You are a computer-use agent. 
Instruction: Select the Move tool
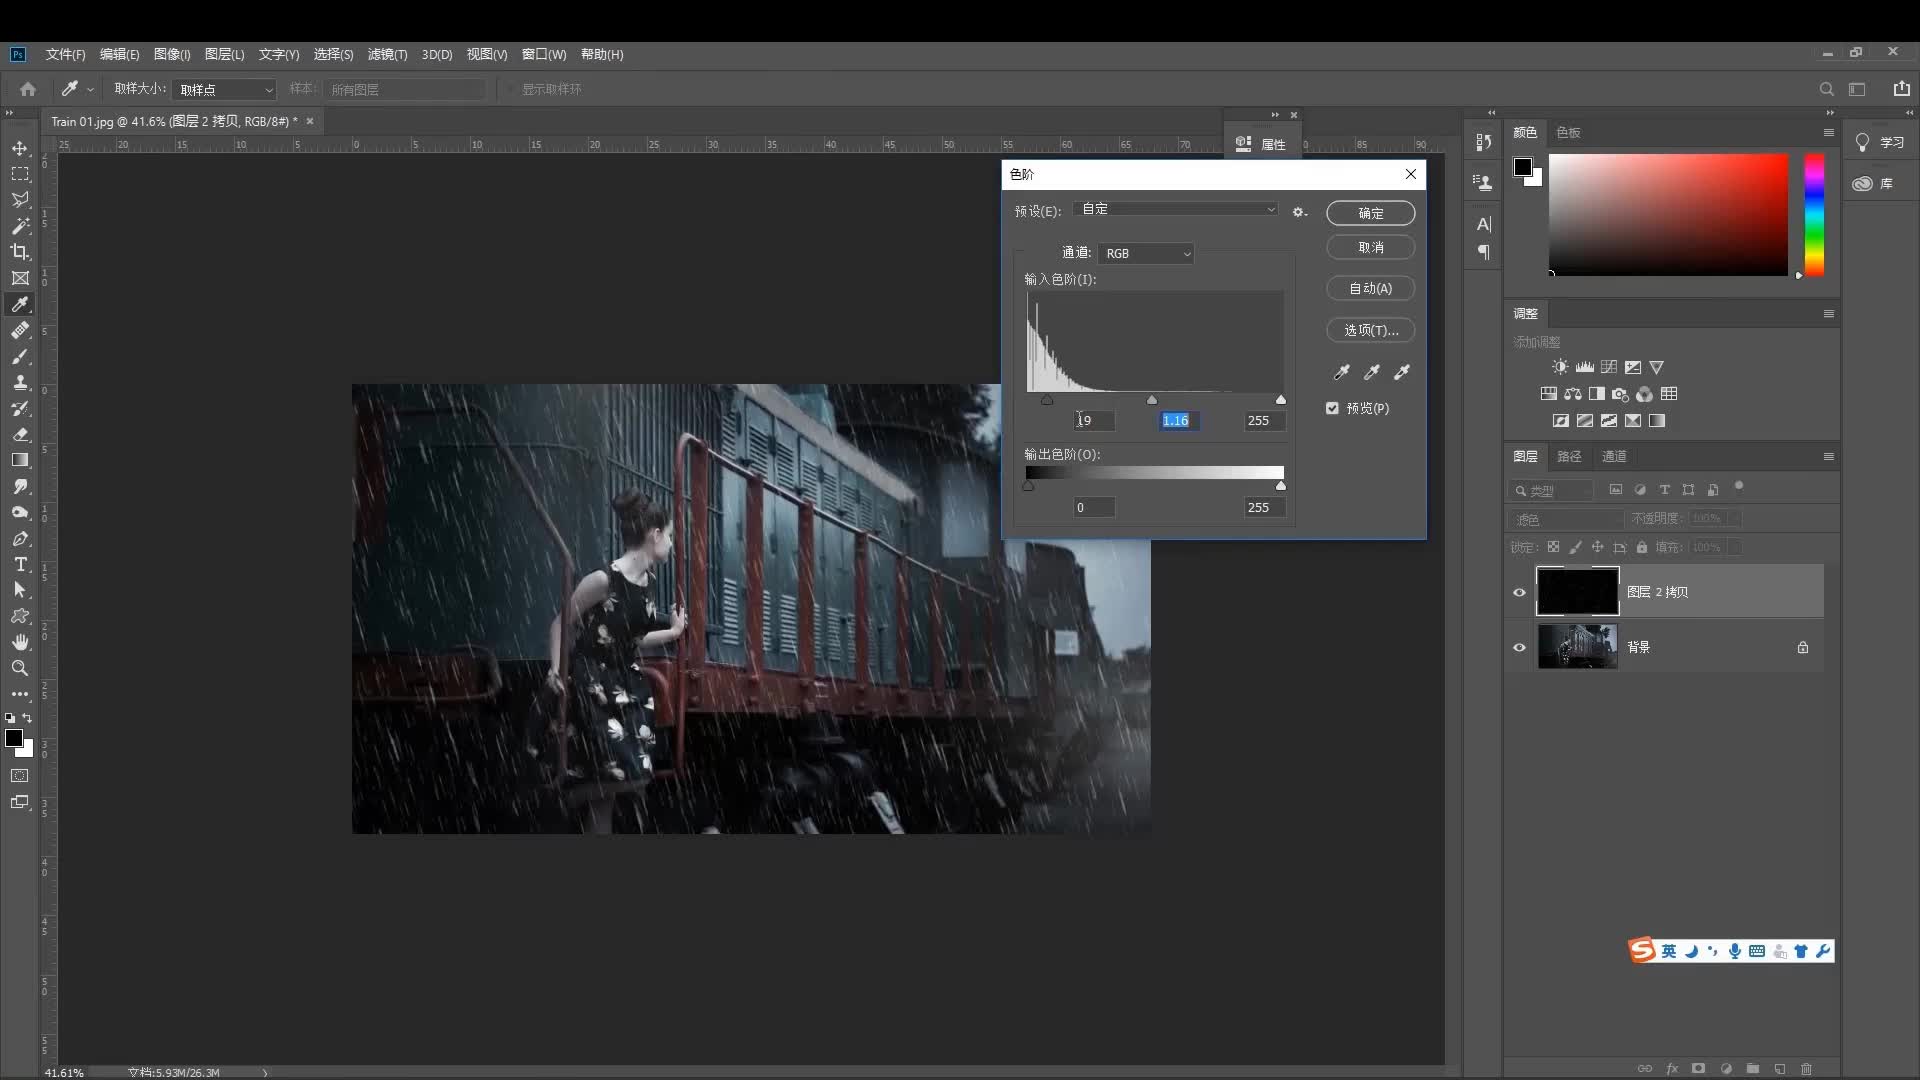pos(20,148)
